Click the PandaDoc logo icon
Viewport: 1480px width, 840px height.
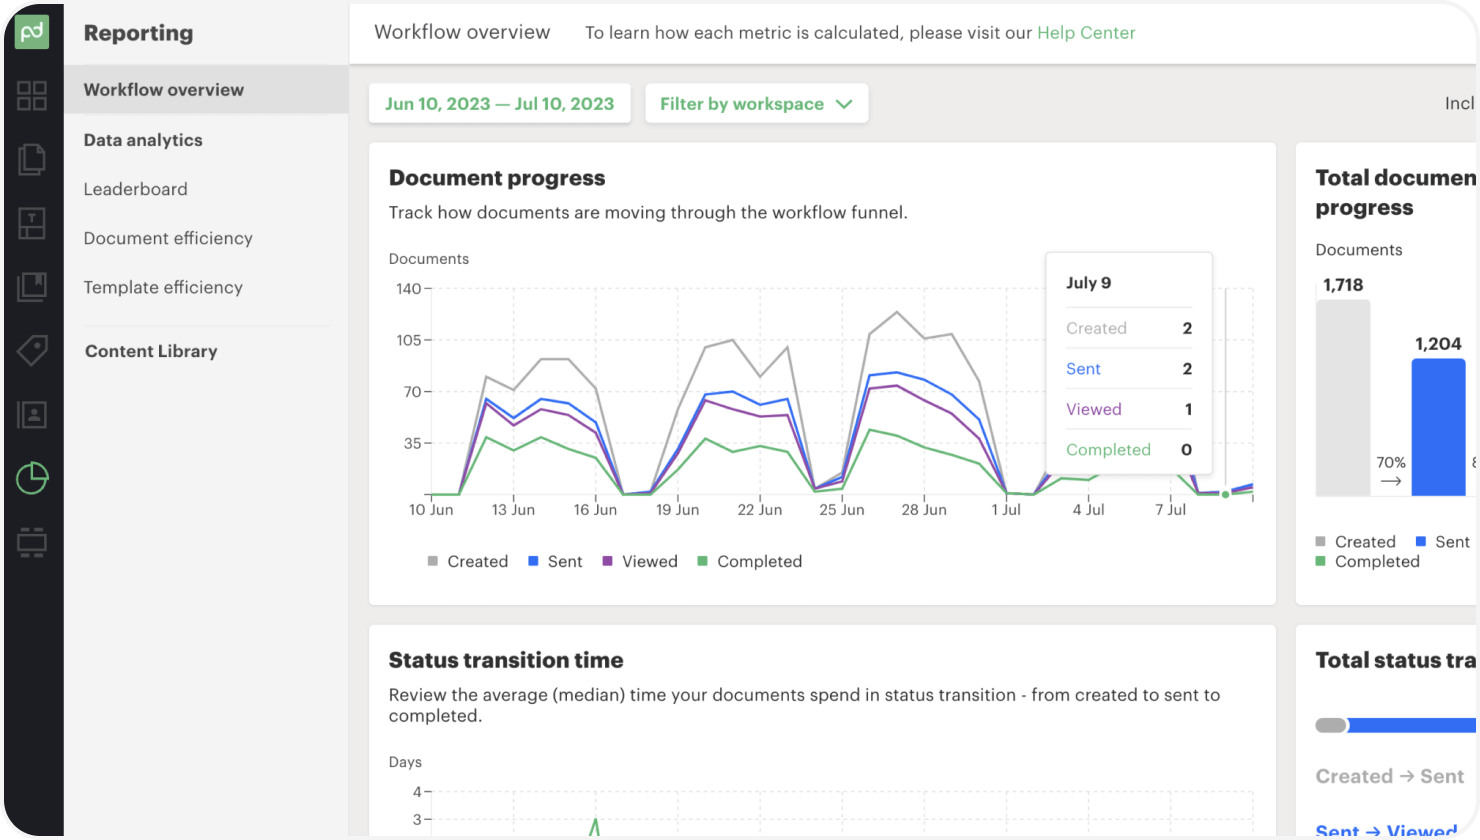tap(32, 32)
